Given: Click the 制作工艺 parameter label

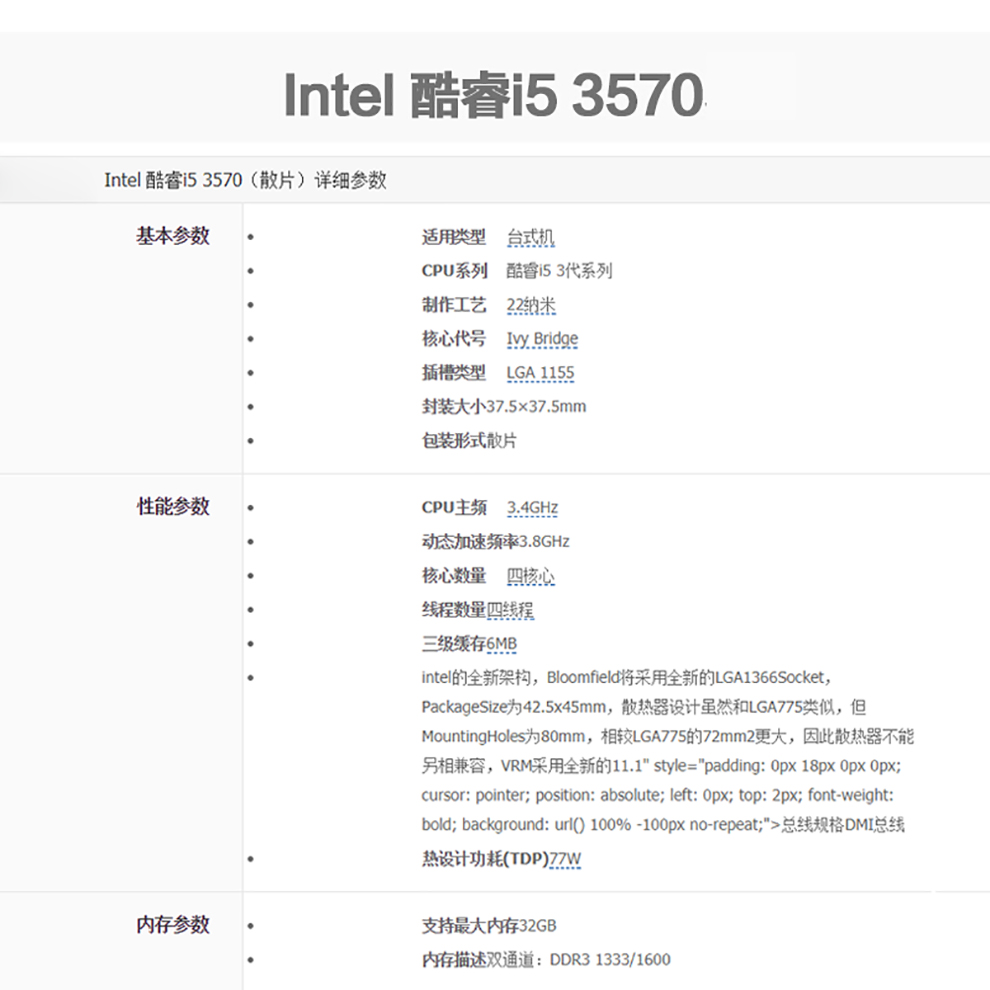Looking at the screenshot, I should pyautogui.click(x=454, y=305).
